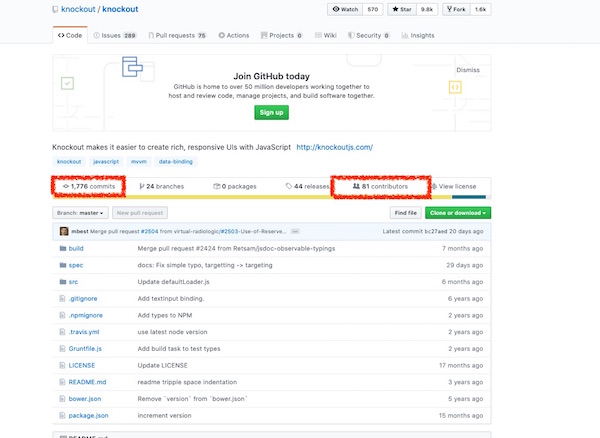The height and width of the screenshot is (438, 600).
Task: Click the package.json file icon
Action: pos(62,414)
